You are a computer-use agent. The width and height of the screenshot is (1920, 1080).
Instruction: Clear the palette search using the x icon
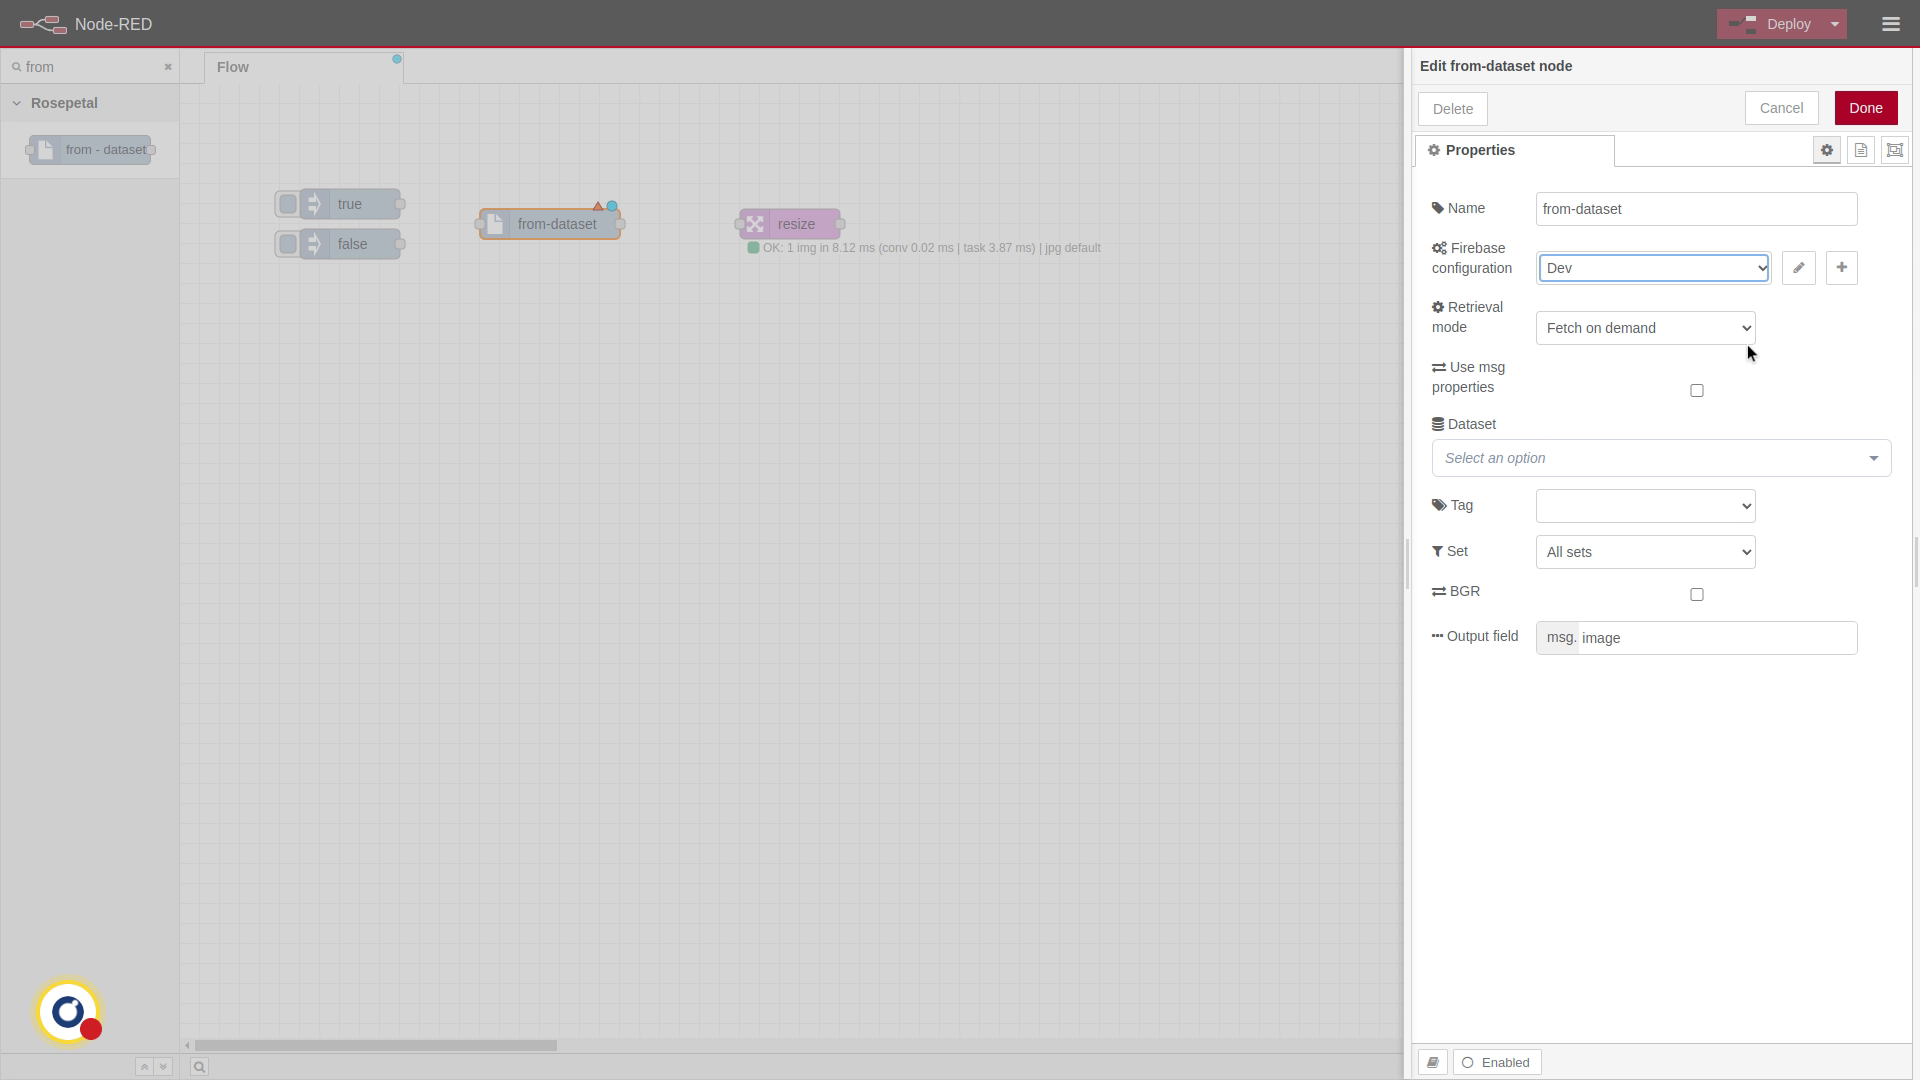pyautogui.click(x=167, y=67)
